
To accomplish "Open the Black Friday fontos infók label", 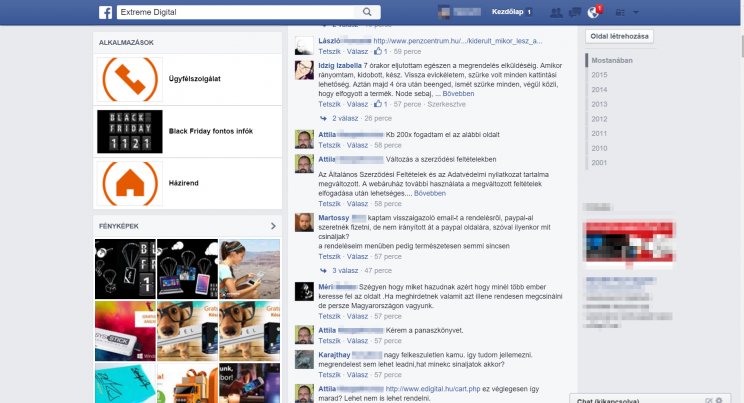I will [211, 131].
